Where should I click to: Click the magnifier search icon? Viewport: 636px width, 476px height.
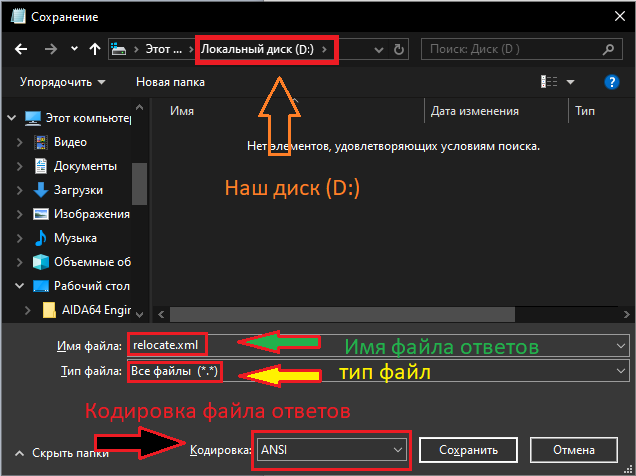pyautogui.click(x=608, y=49)
